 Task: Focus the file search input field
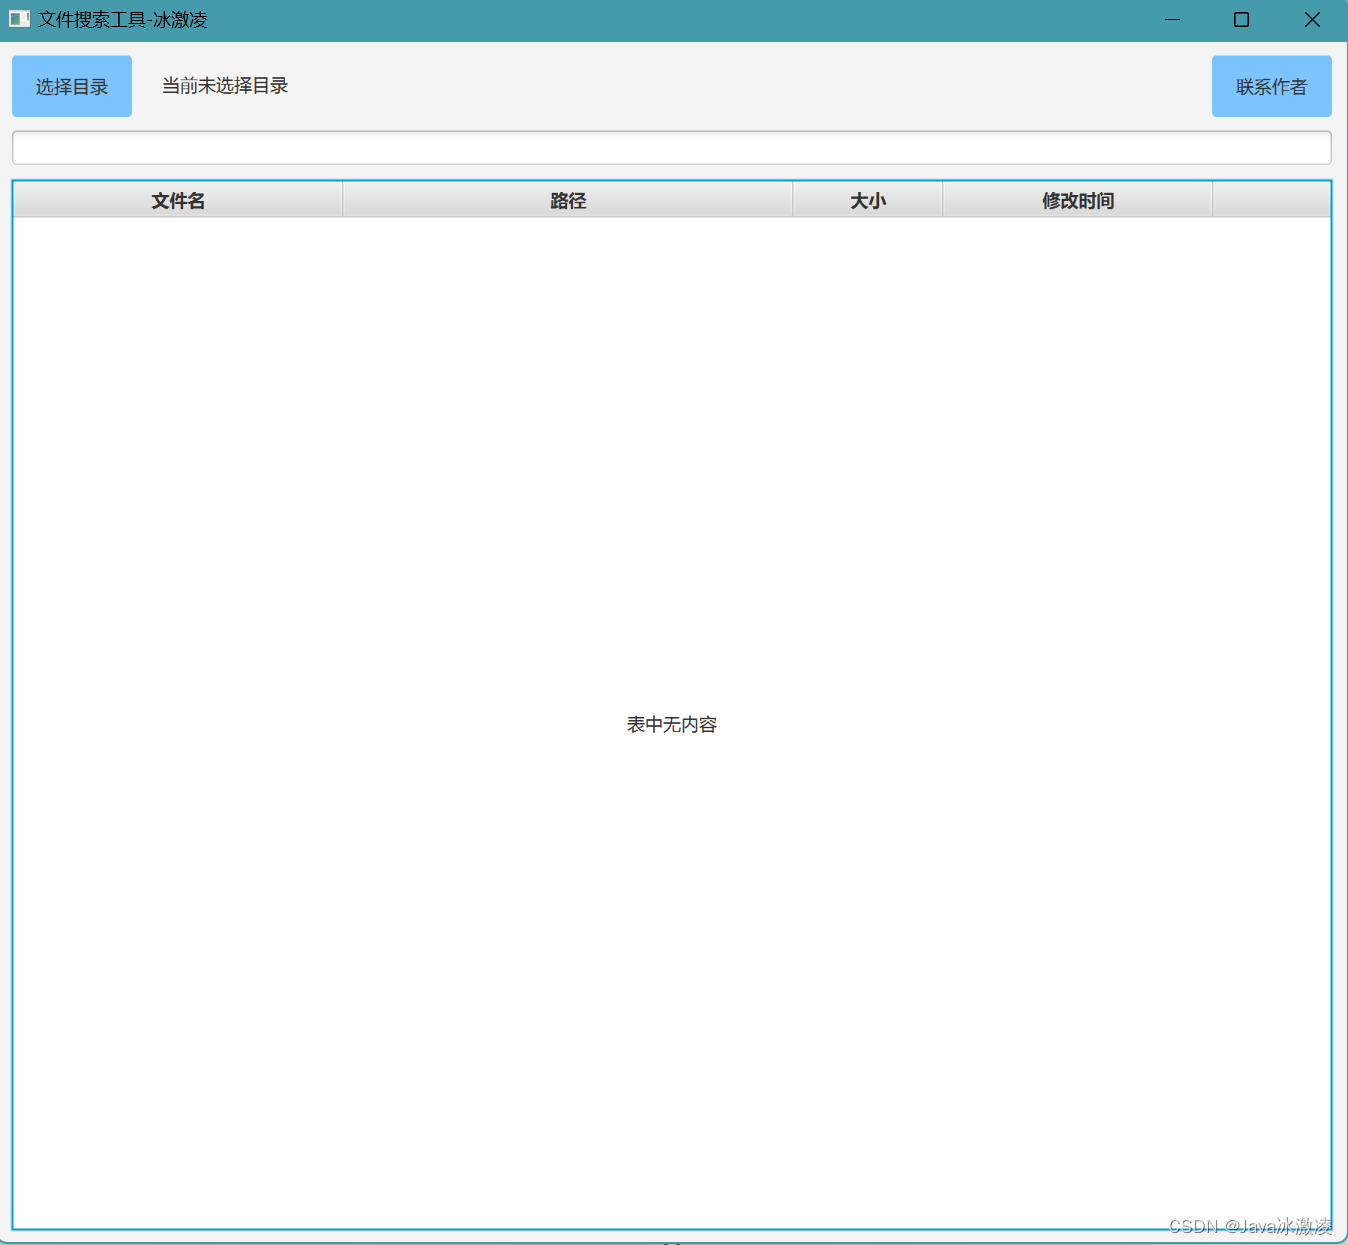click(x=672, y=148)
